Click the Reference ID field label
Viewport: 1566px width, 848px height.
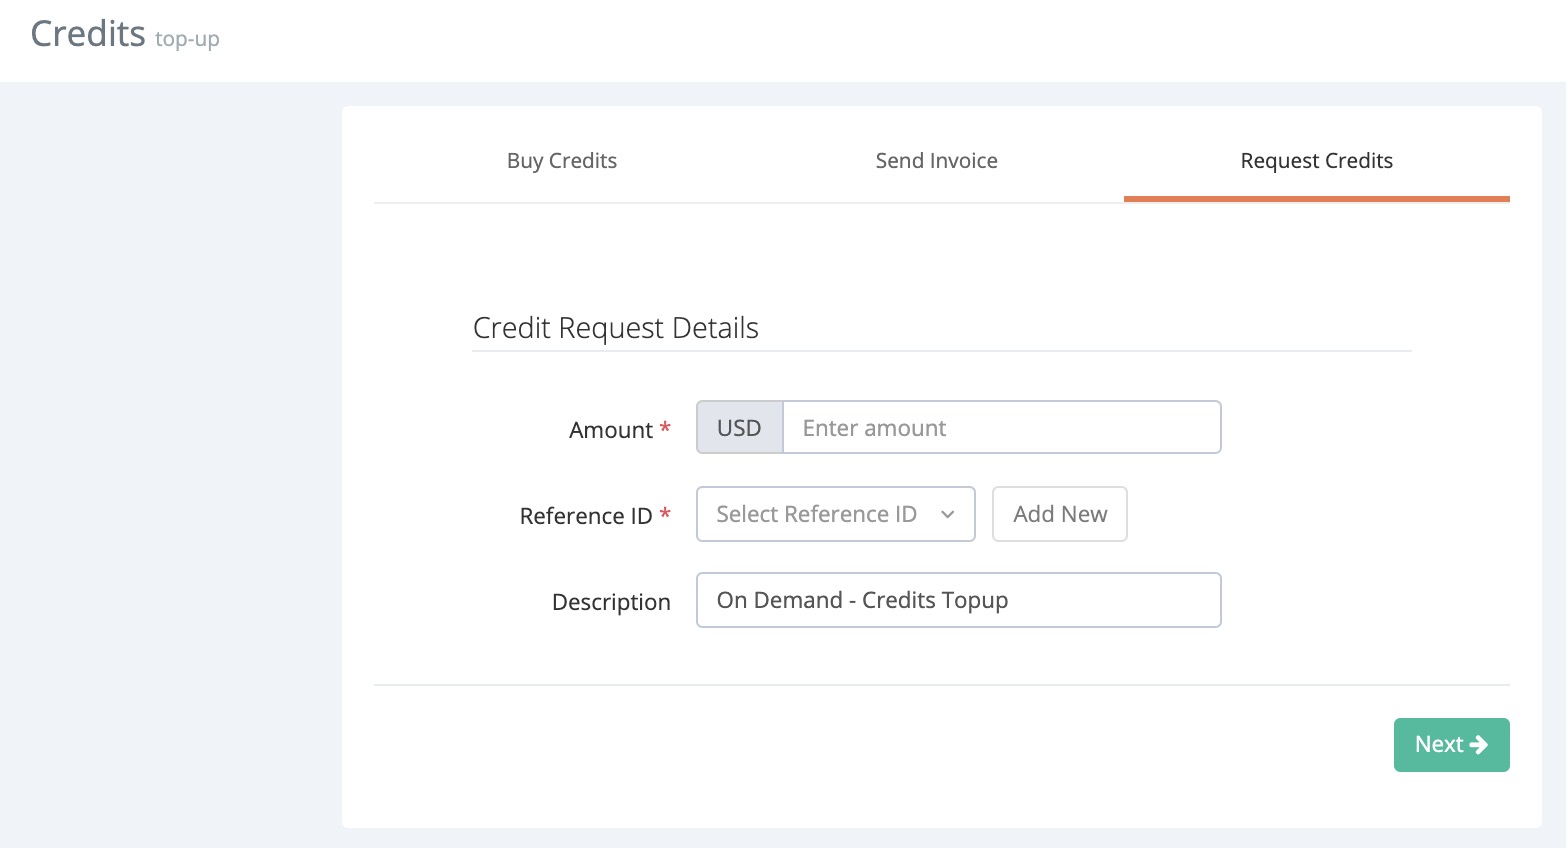click(585, 516)
